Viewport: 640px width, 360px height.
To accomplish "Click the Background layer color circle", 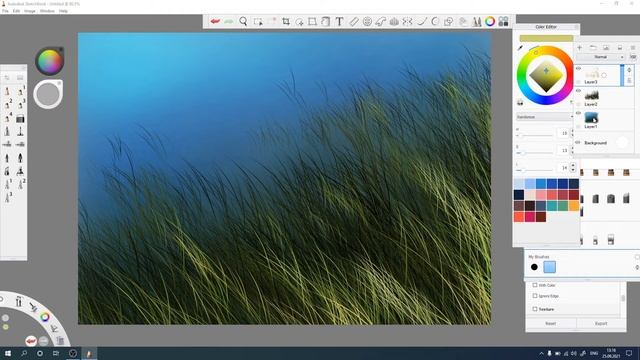I will point(622,142).
